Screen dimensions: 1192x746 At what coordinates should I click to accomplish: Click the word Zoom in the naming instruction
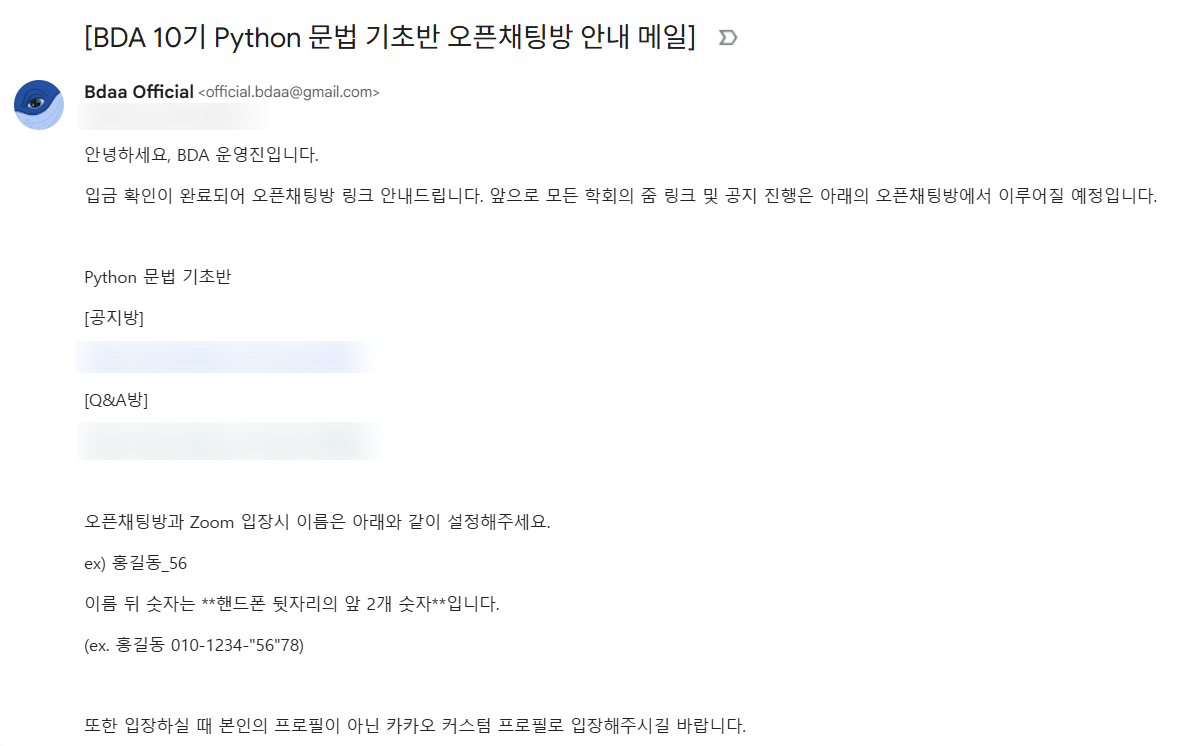211,522
